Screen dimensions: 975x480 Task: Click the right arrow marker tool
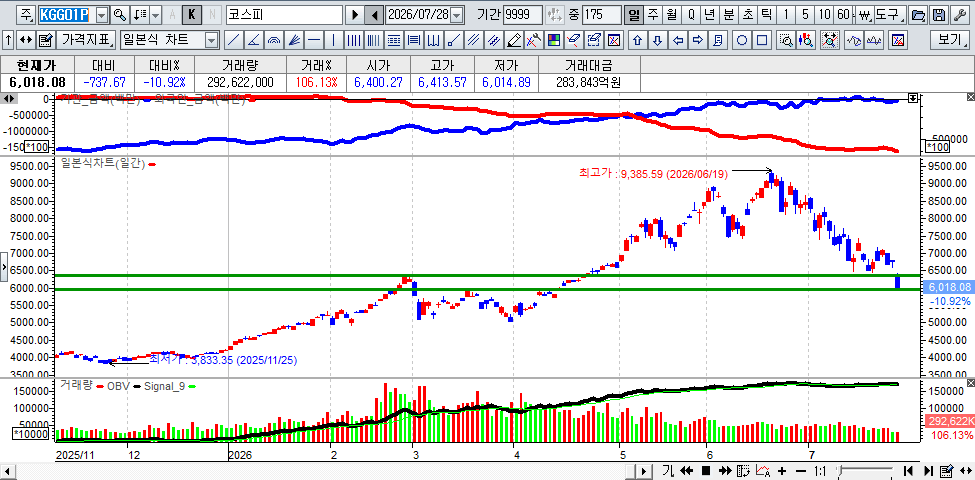[x=698, y=41]
